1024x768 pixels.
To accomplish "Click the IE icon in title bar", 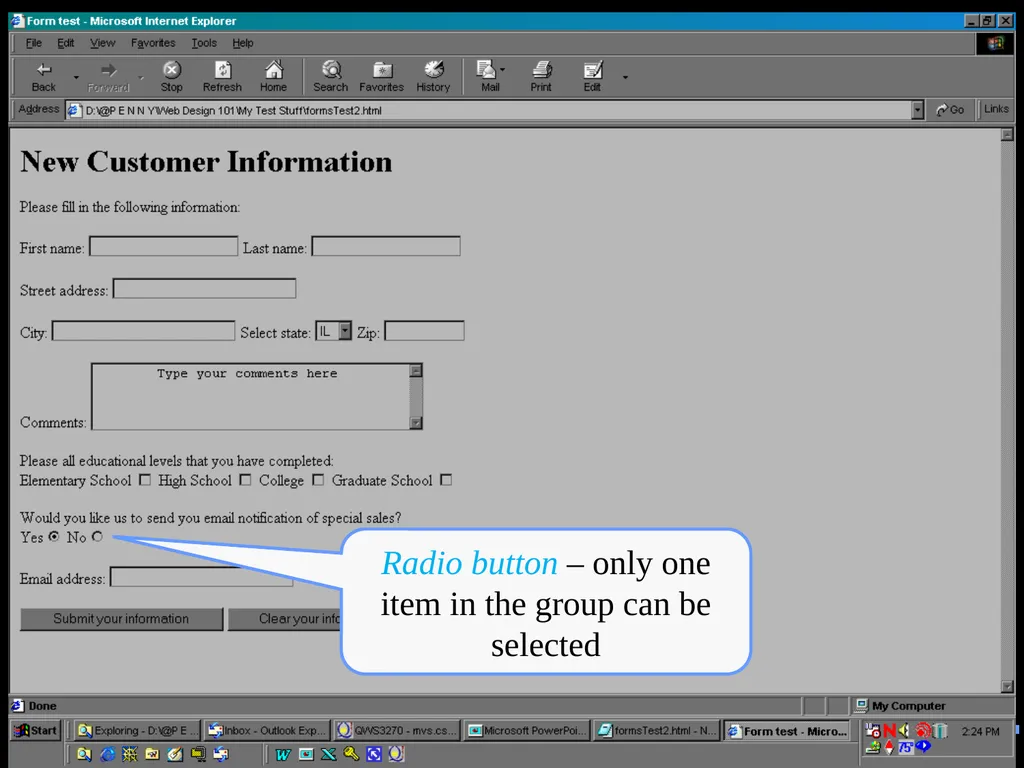I will [x=18, y=21].
